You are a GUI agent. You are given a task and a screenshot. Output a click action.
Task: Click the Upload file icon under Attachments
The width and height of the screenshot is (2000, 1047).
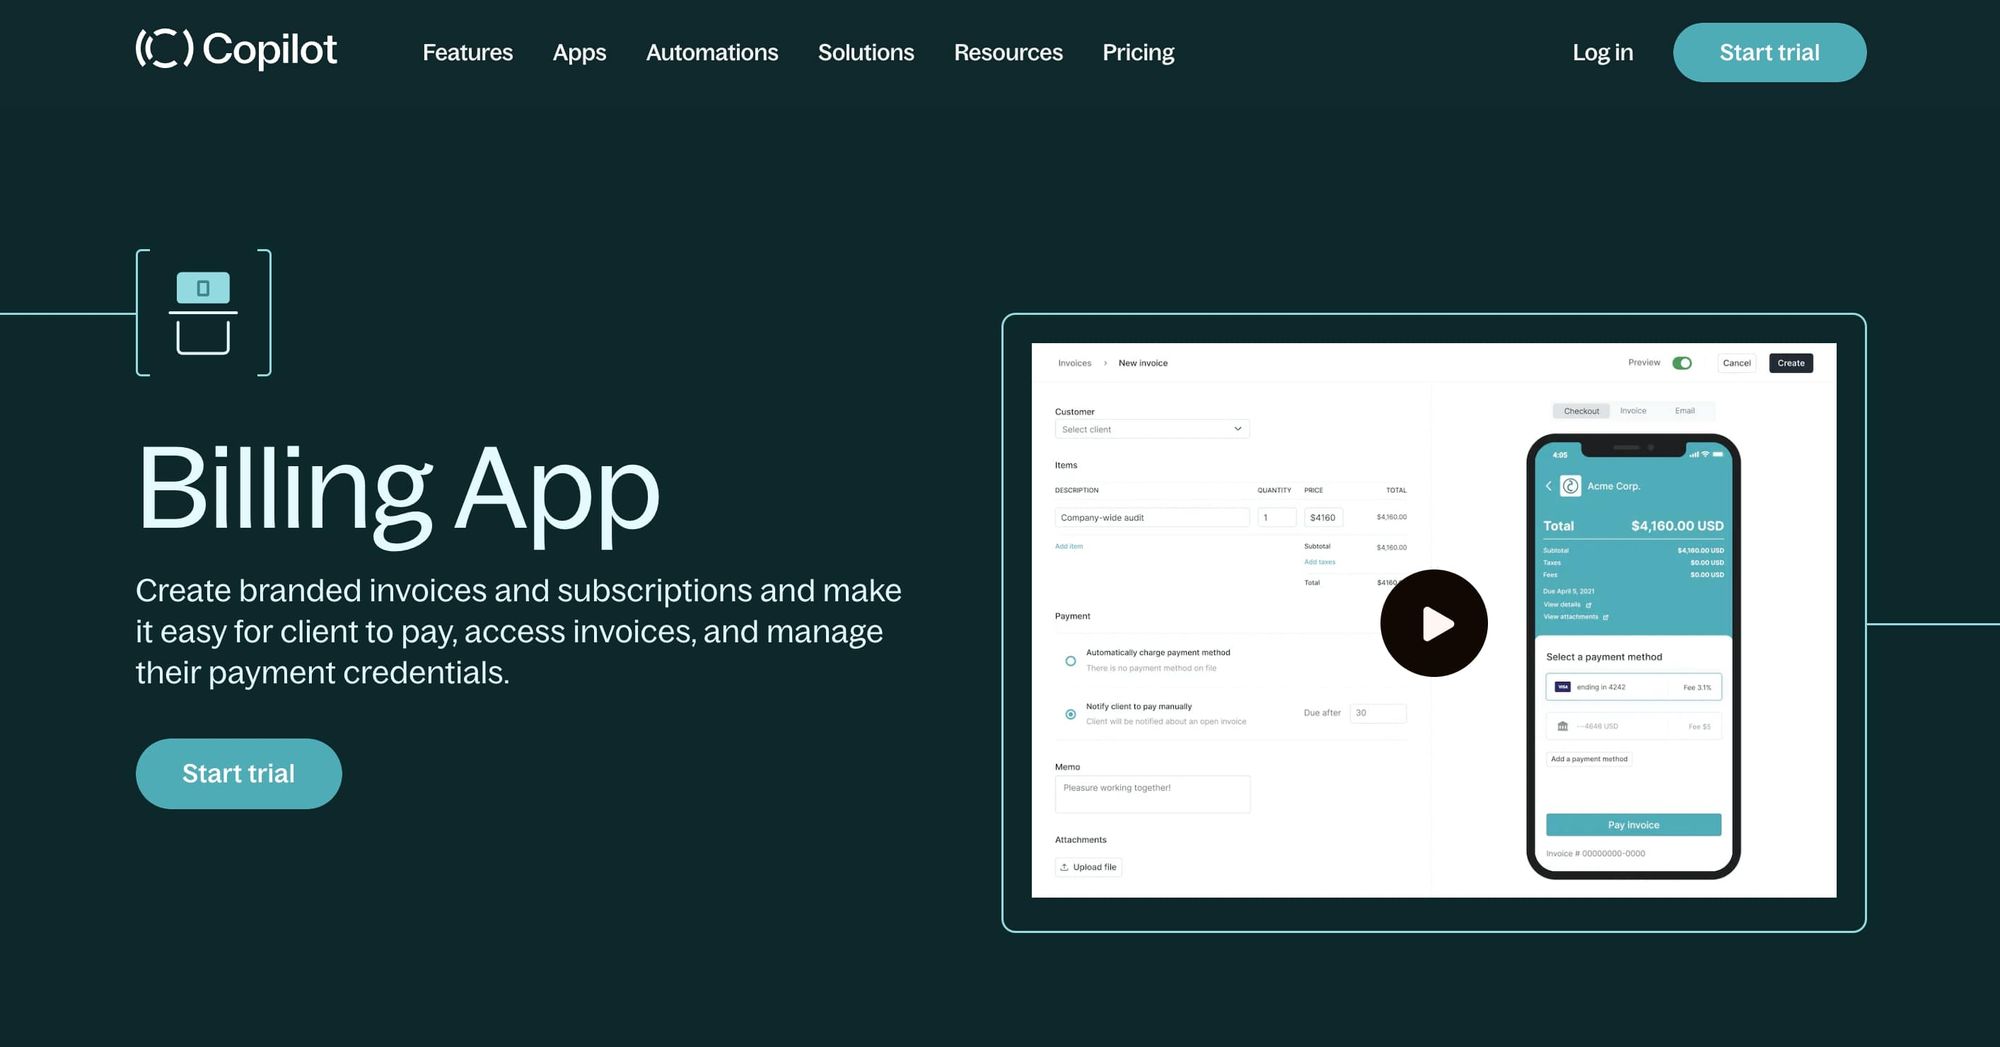click(x=1065, y=867)
